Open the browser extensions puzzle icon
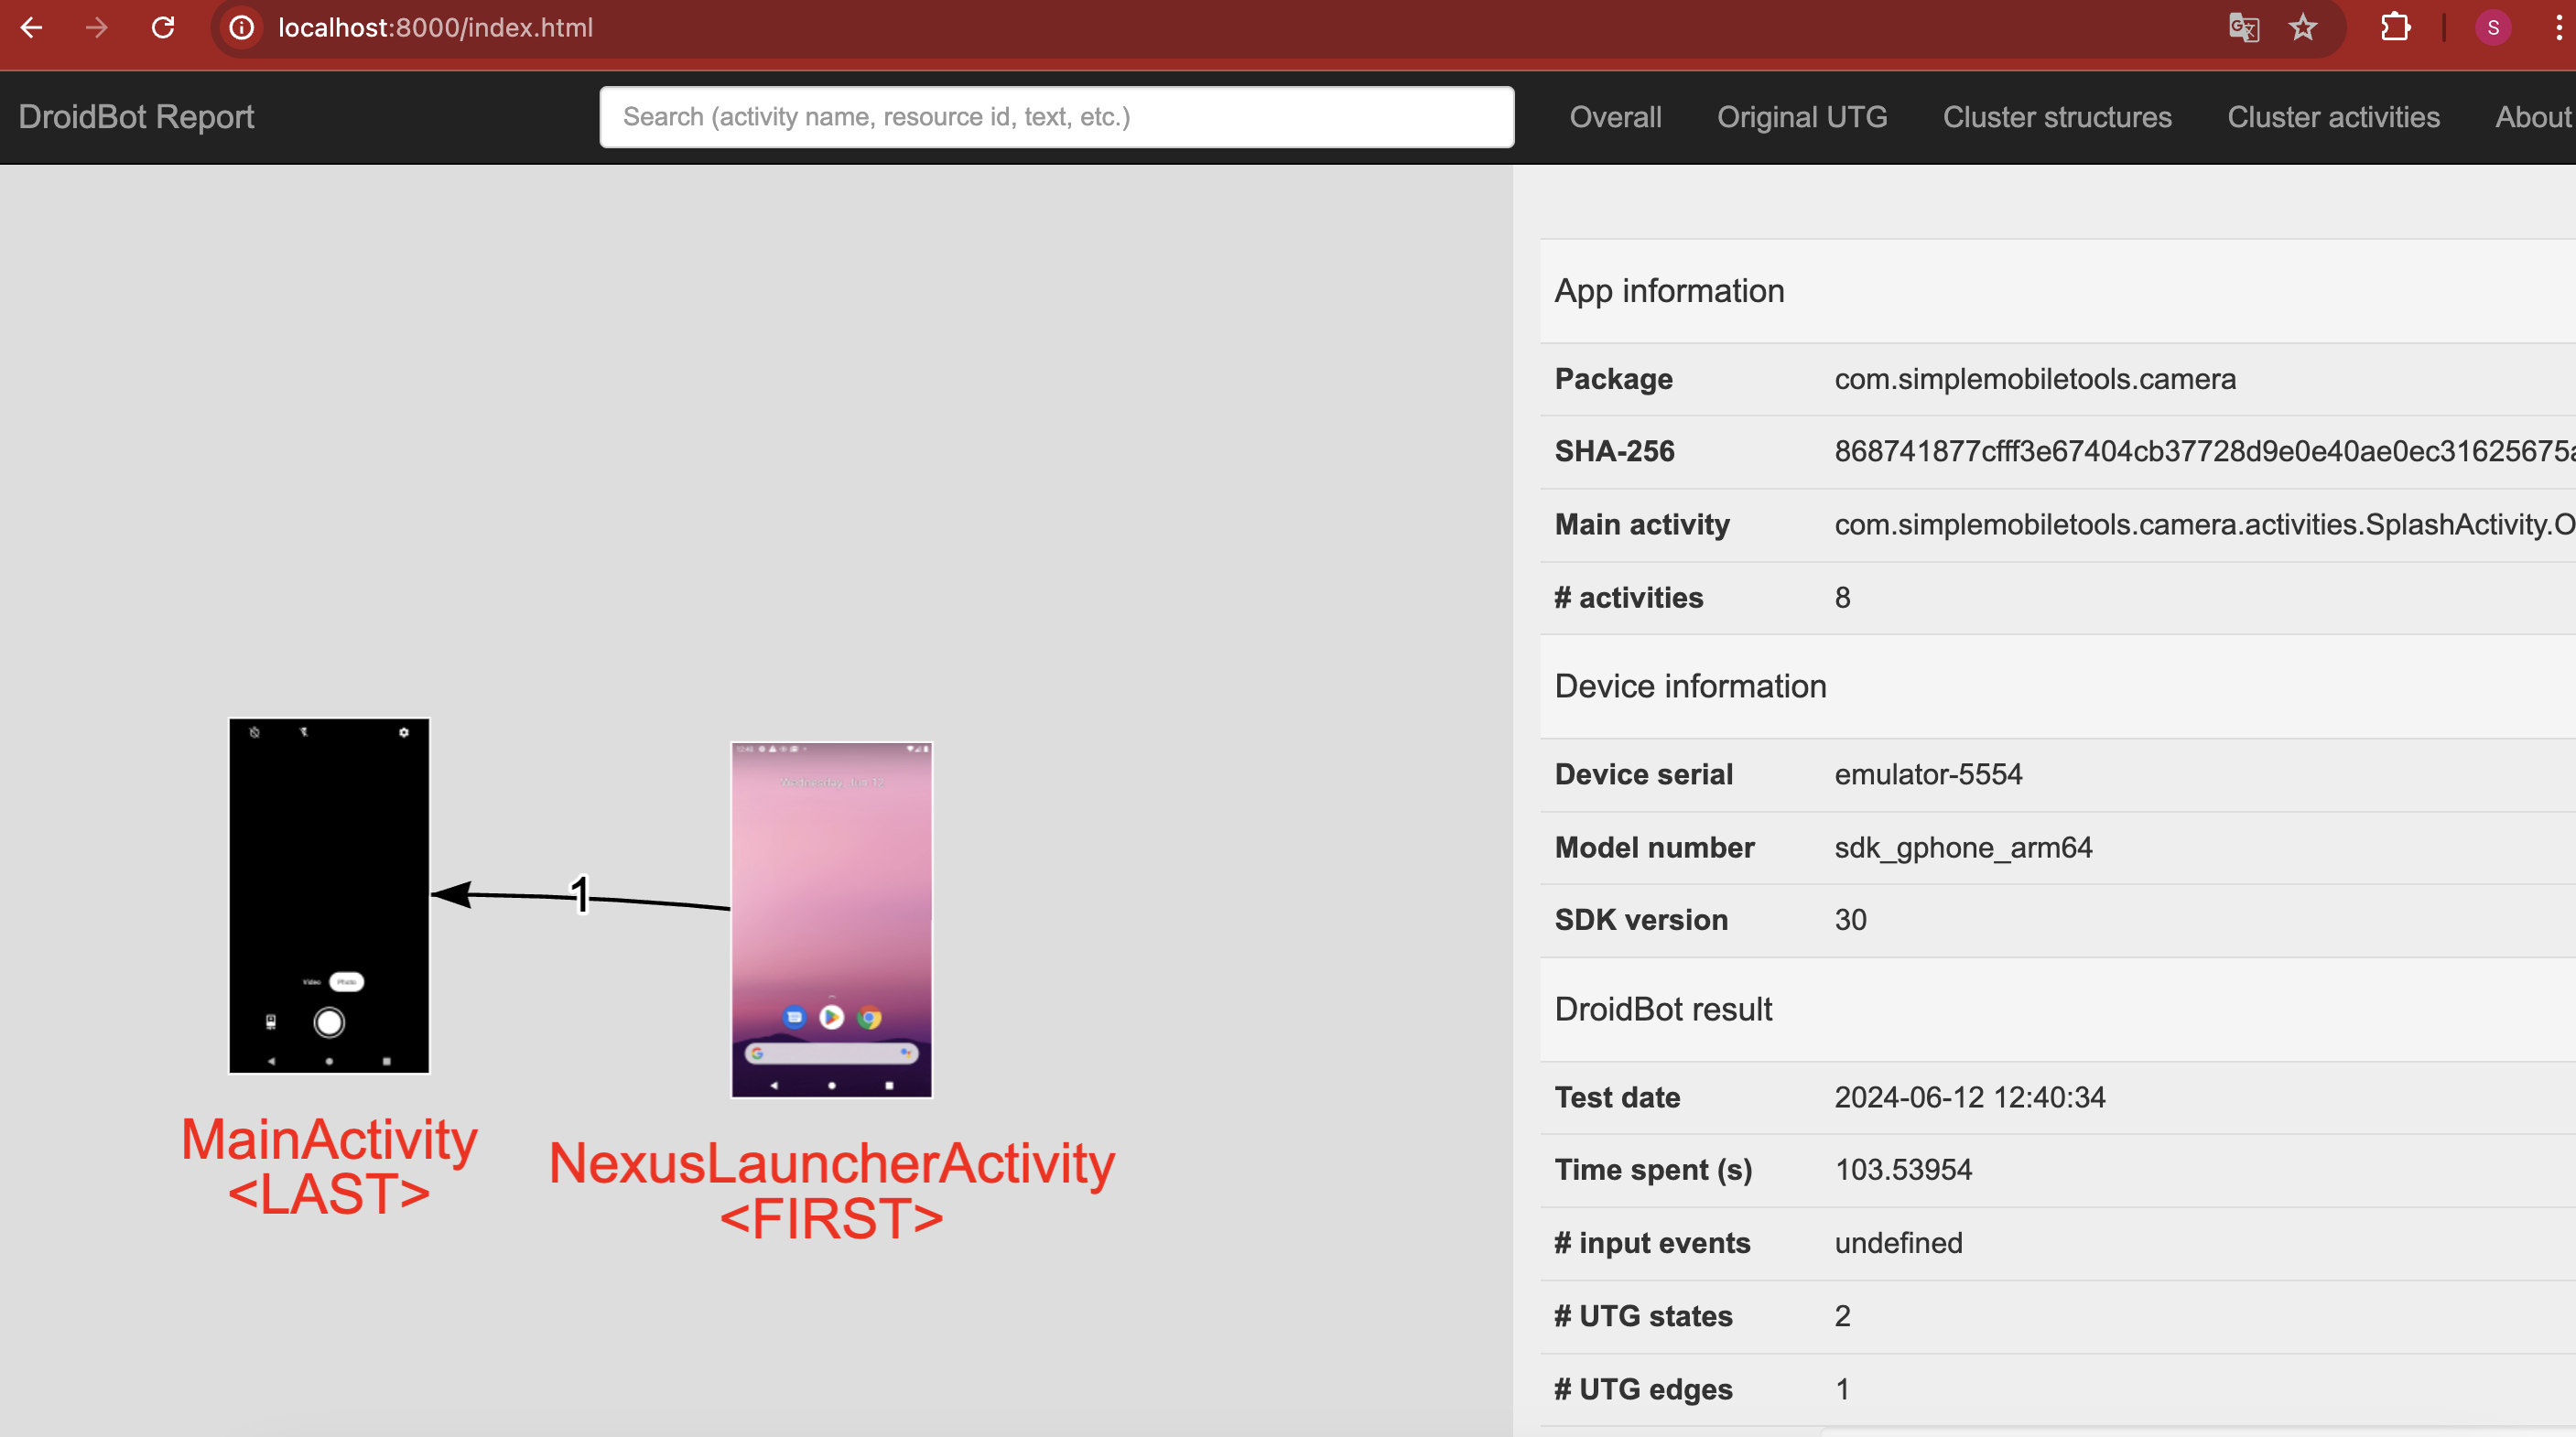Screen dimensions: 2576x1437 2396,27
